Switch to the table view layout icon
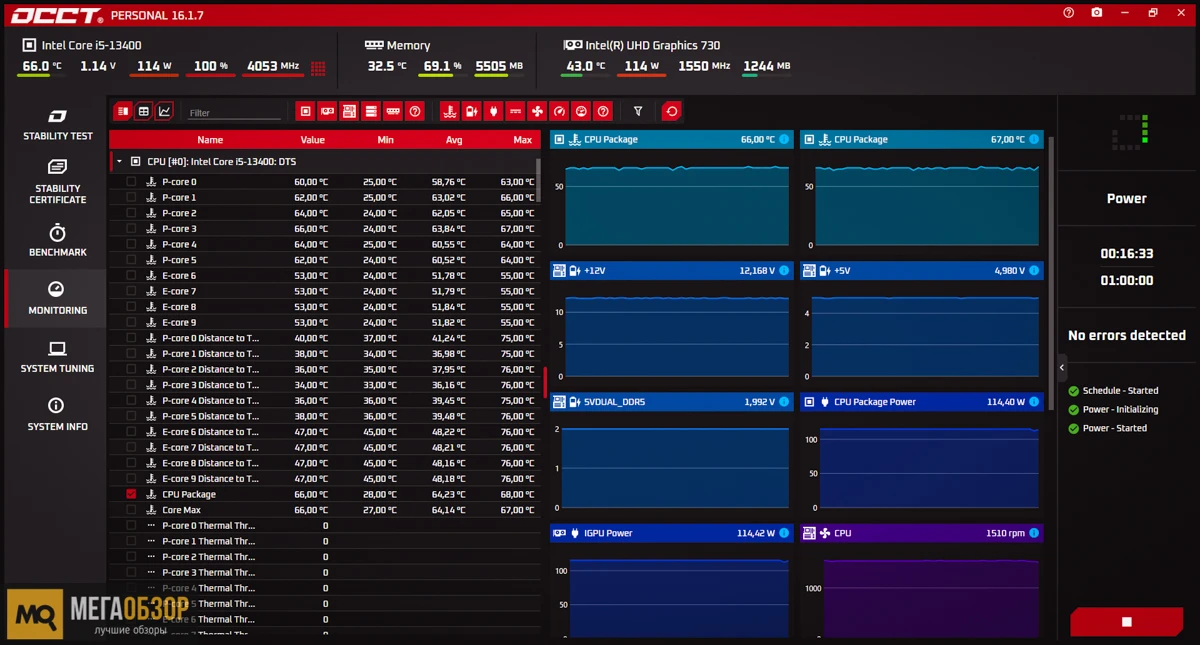Viewport: 1200px width, 645px height. tap(144, 111)
